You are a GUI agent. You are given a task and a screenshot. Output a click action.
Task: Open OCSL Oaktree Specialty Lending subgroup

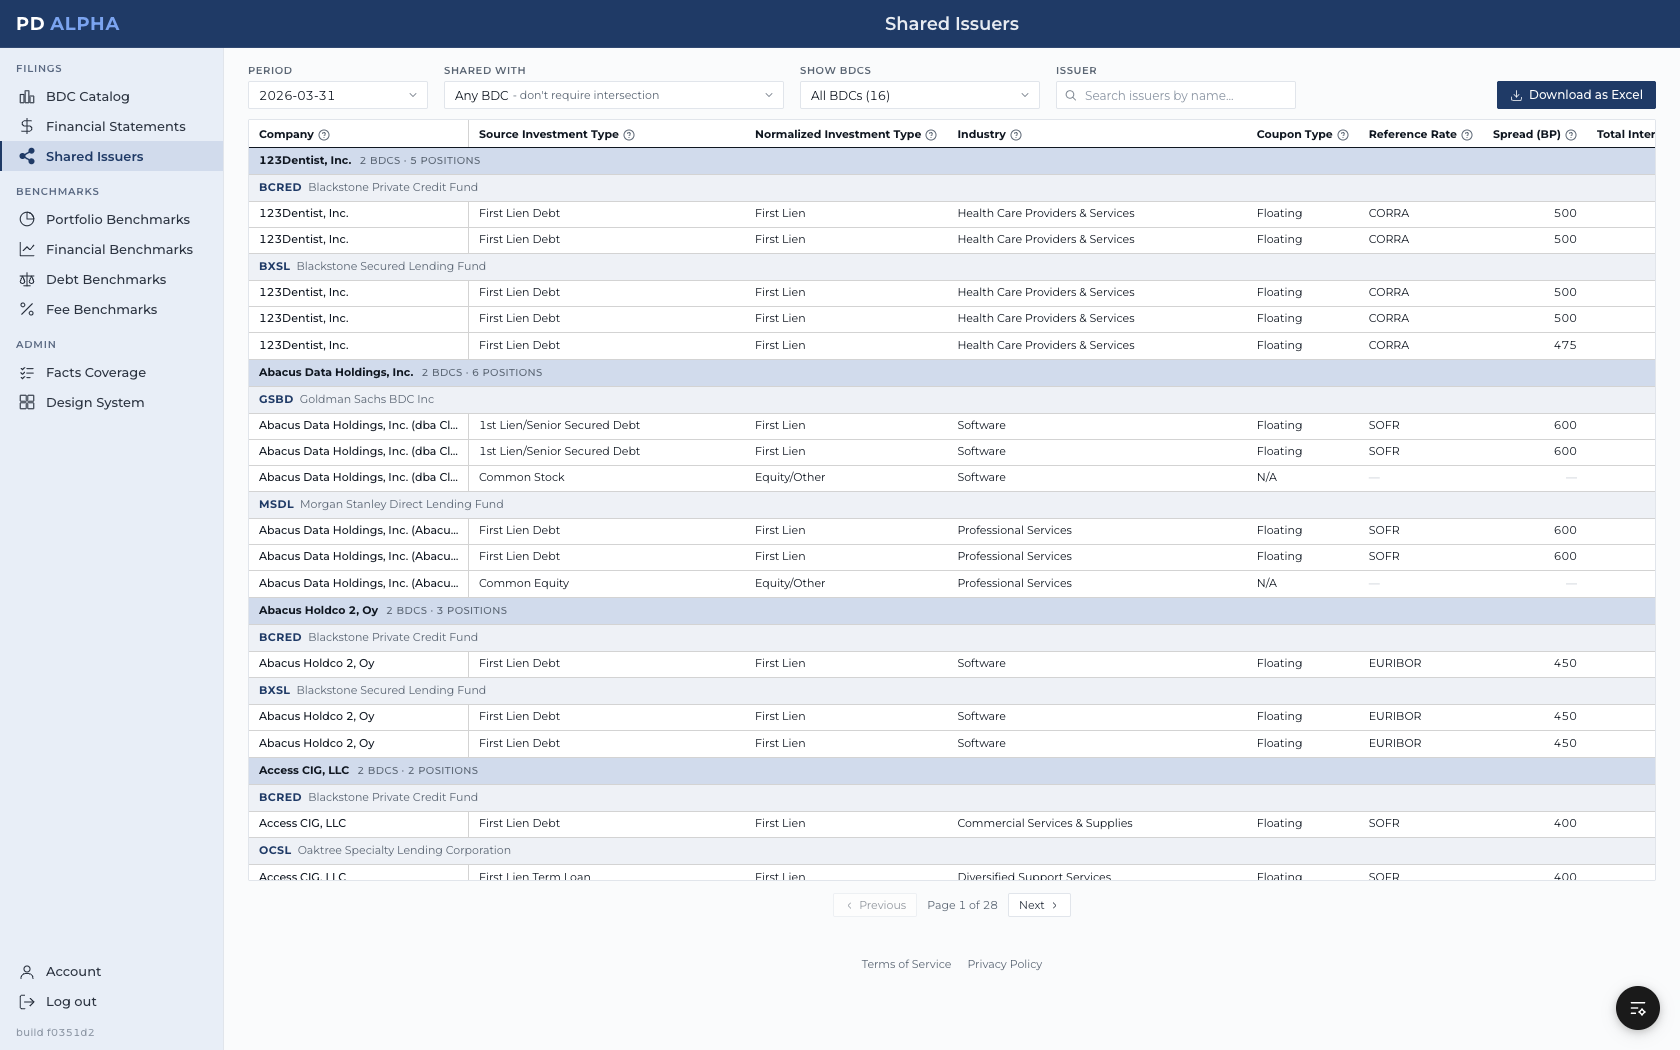[951, 851]
